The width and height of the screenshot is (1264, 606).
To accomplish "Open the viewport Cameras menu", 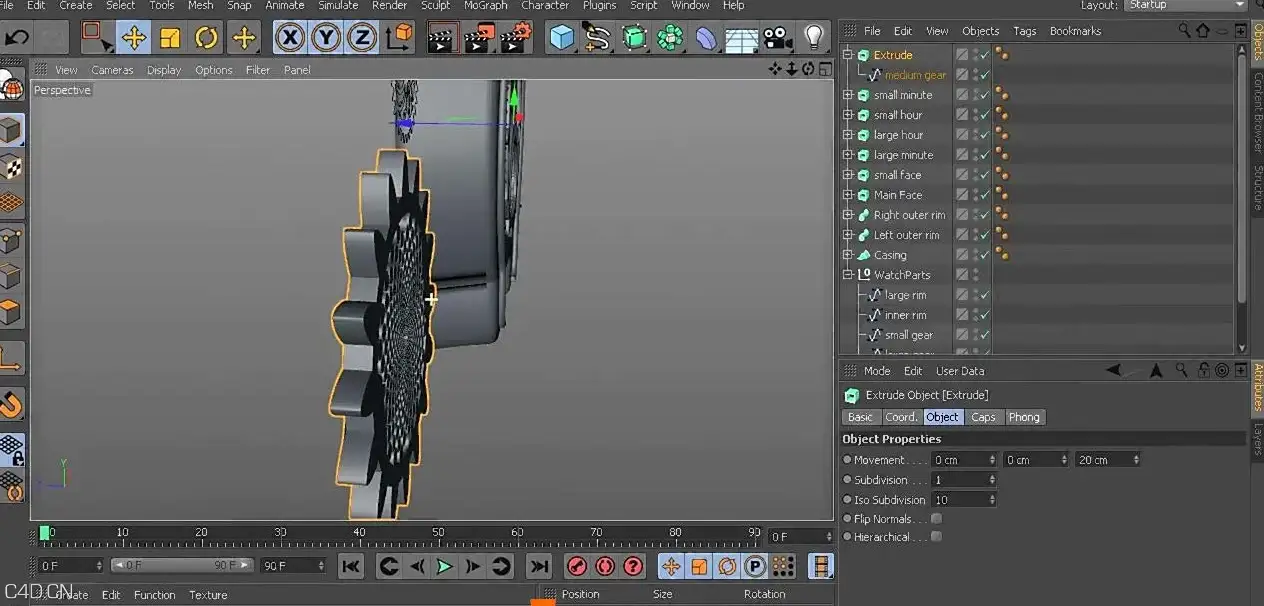I will 112,70.
